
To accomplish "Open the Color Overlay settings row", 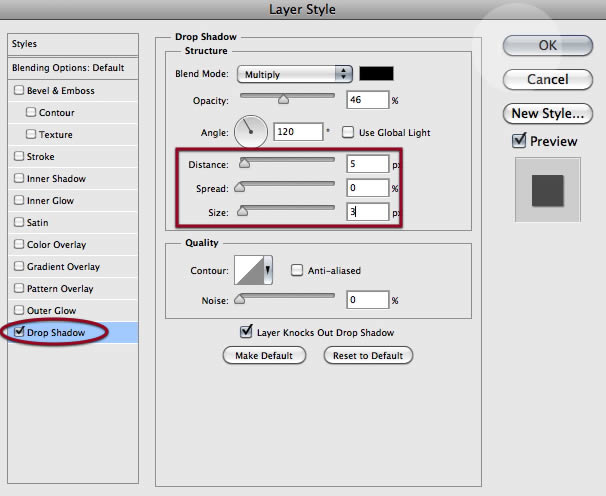I will (73, 245).
